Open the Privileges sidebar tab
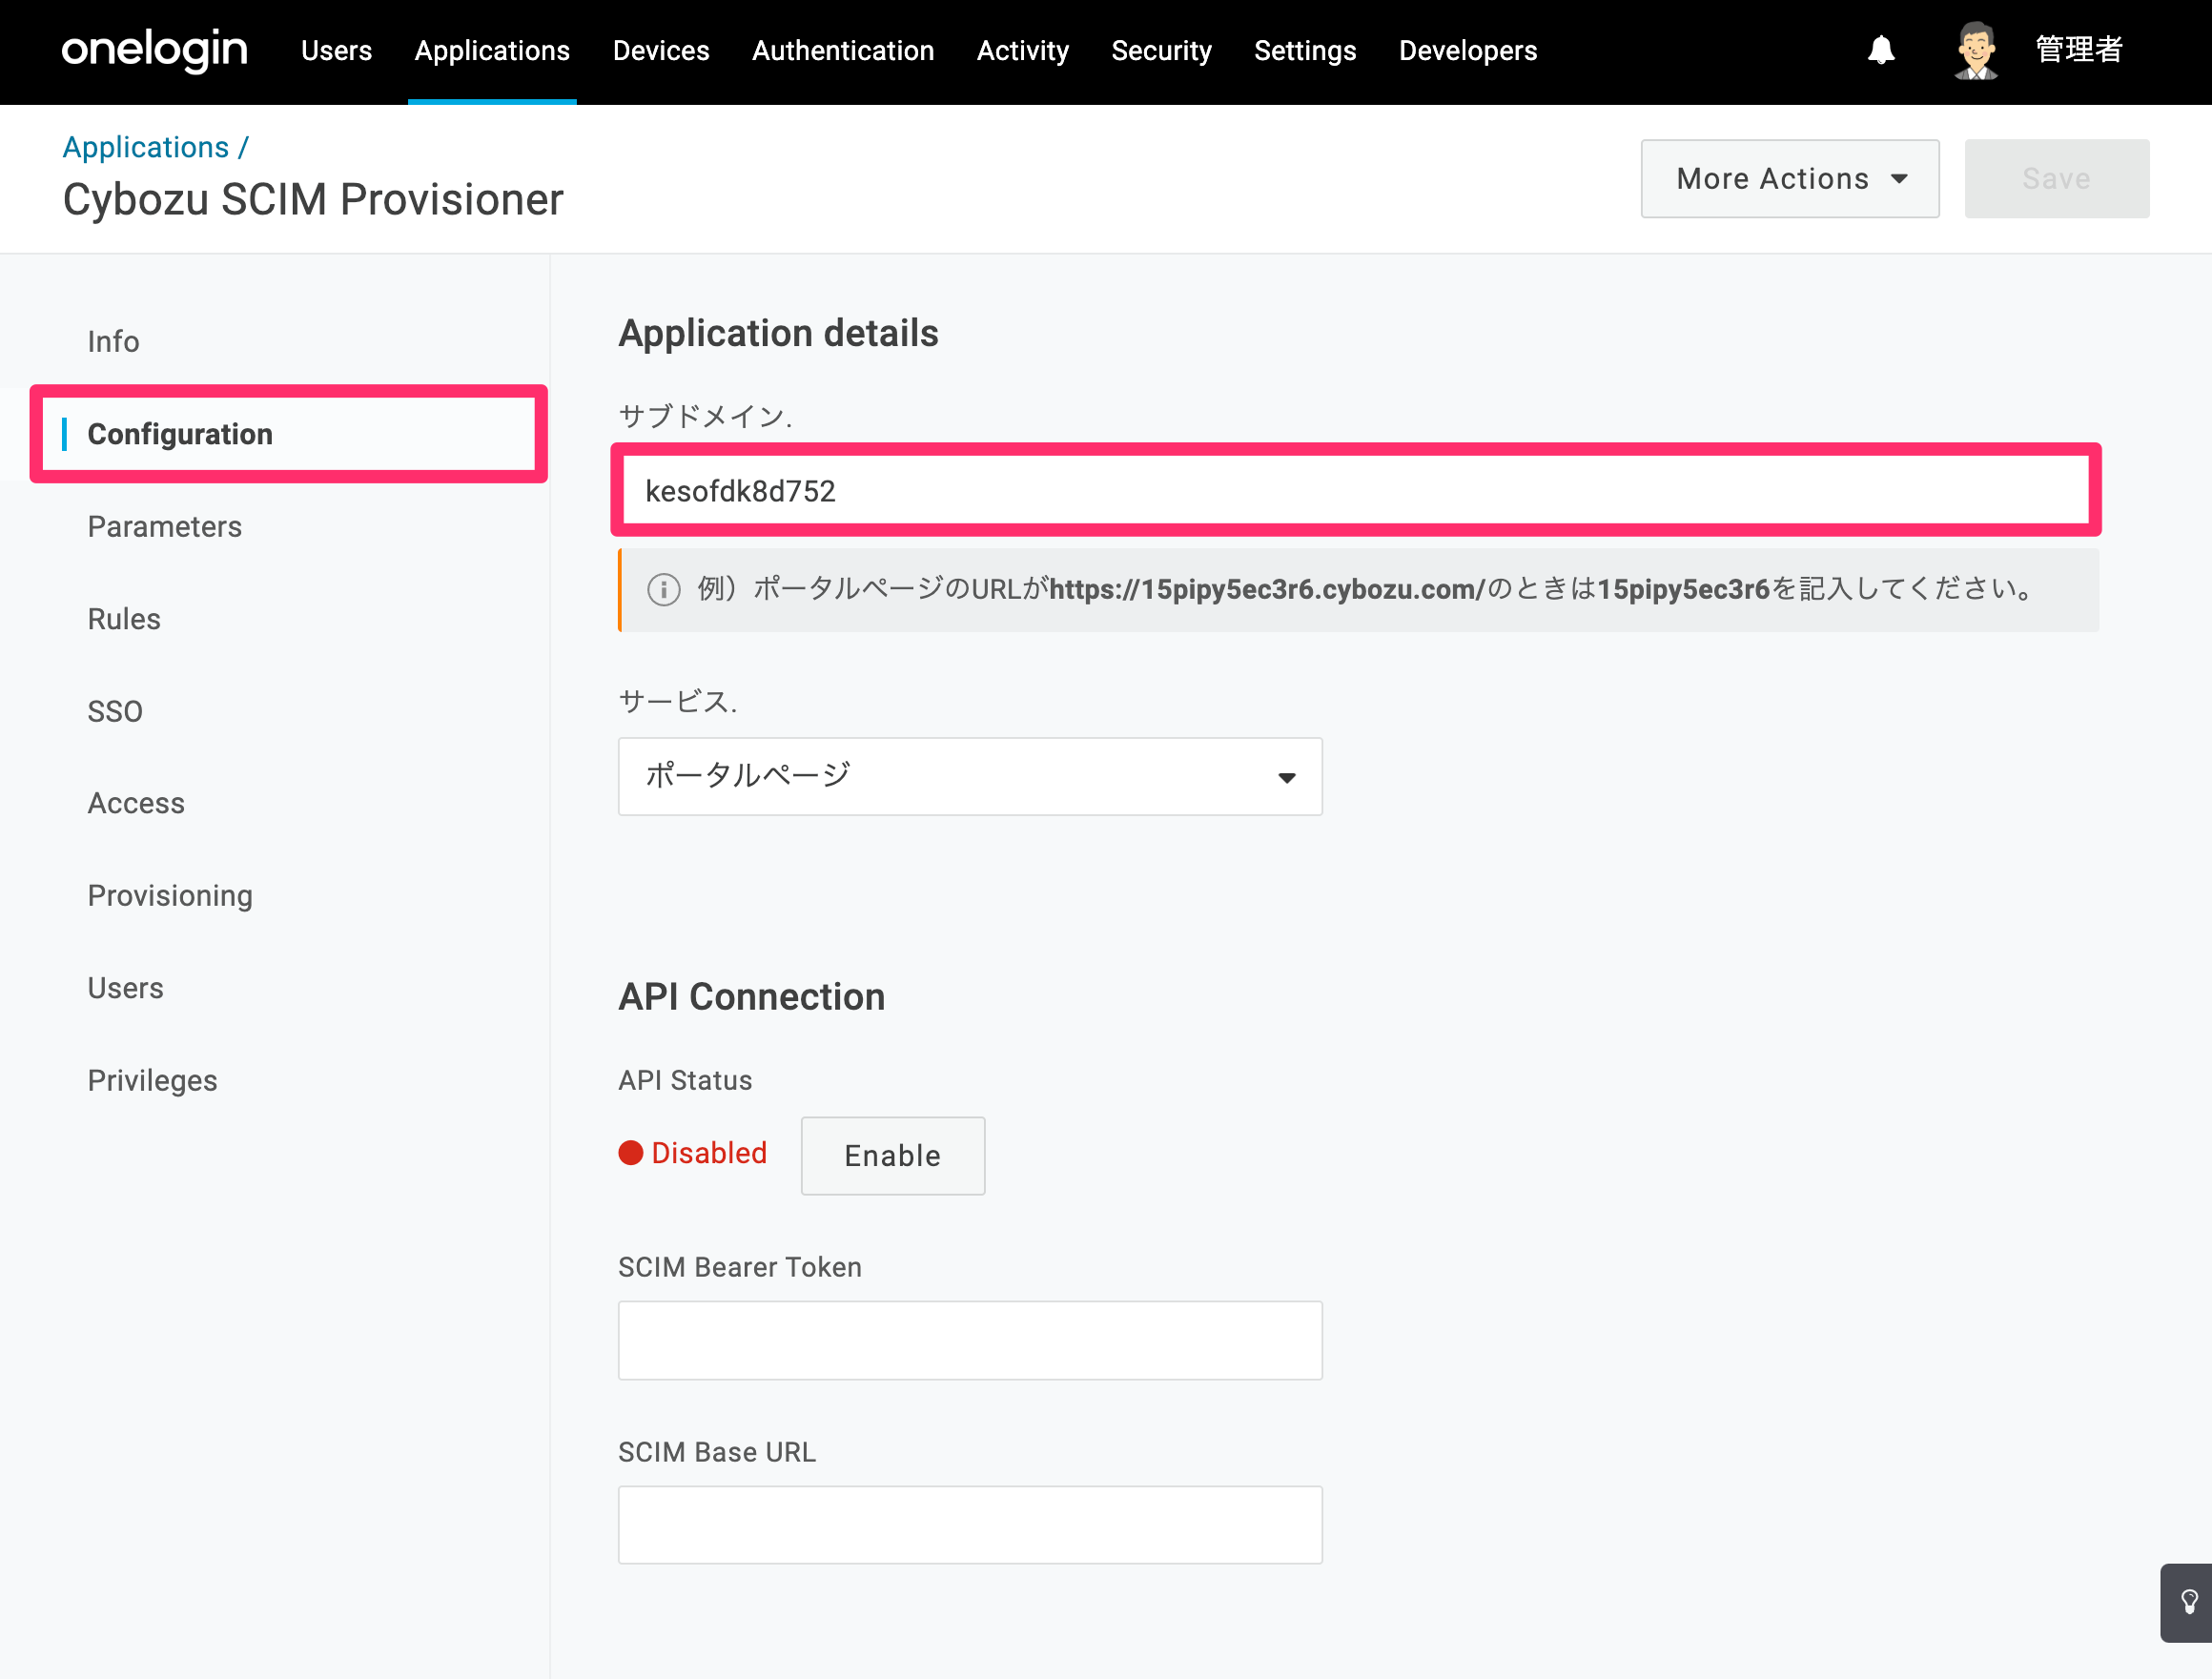 (x=152, y=1081)
